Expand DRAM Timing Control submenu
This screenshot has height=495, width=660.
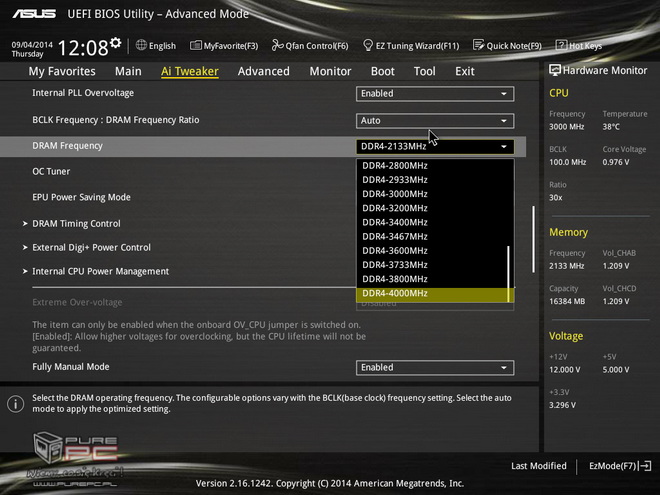pyautogui.click(x=76, y=224)
